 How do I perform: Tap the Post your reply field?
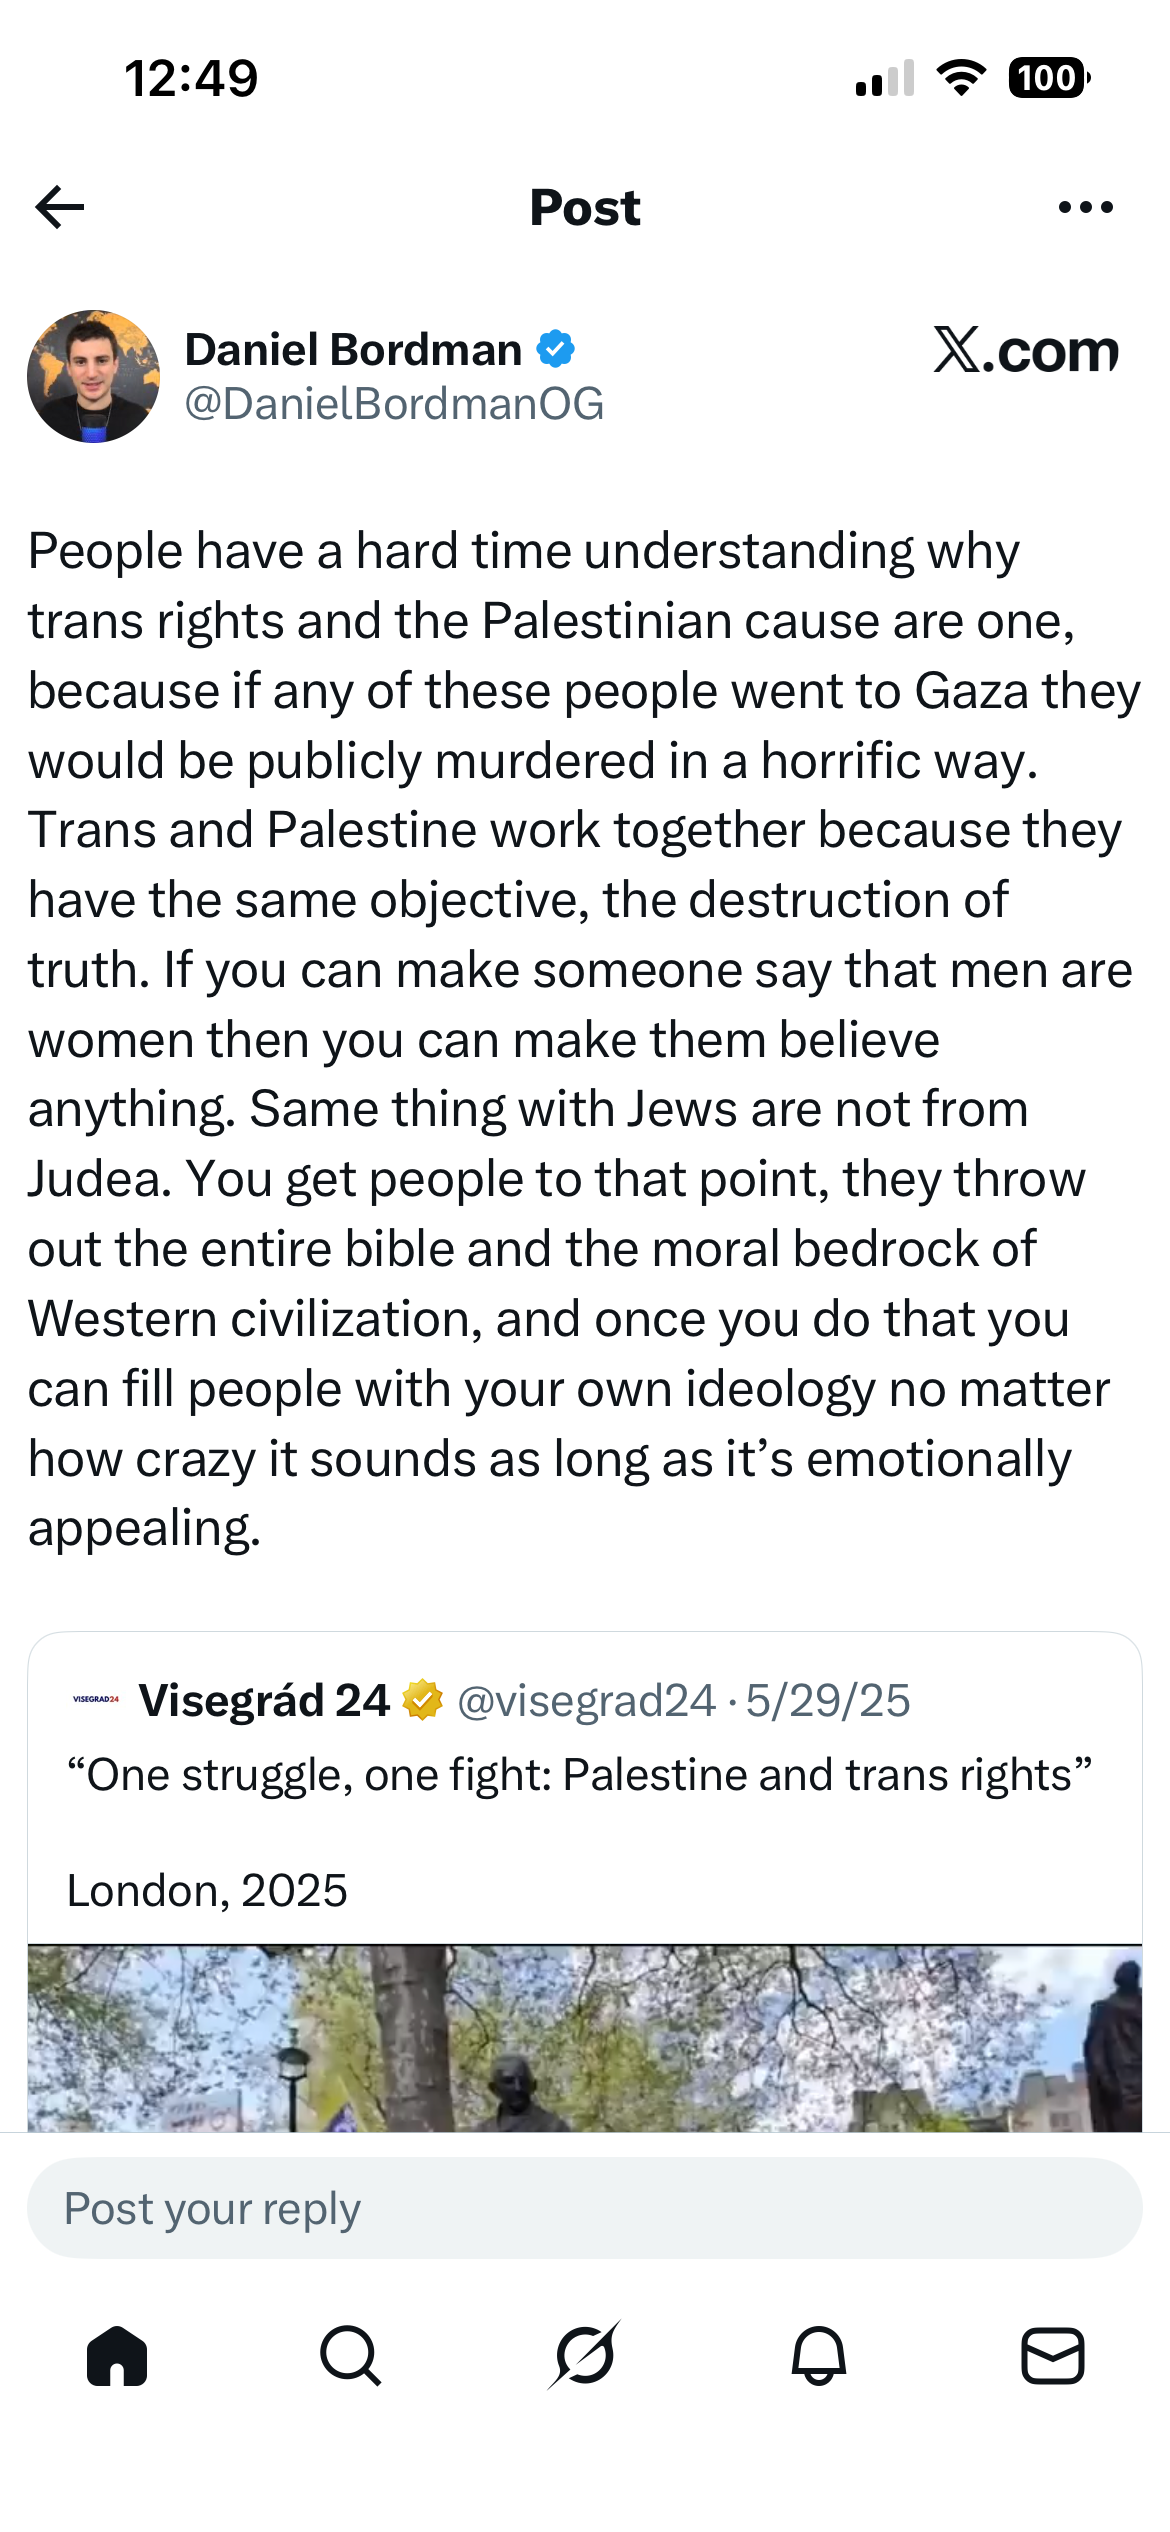tap(585, 2208)
